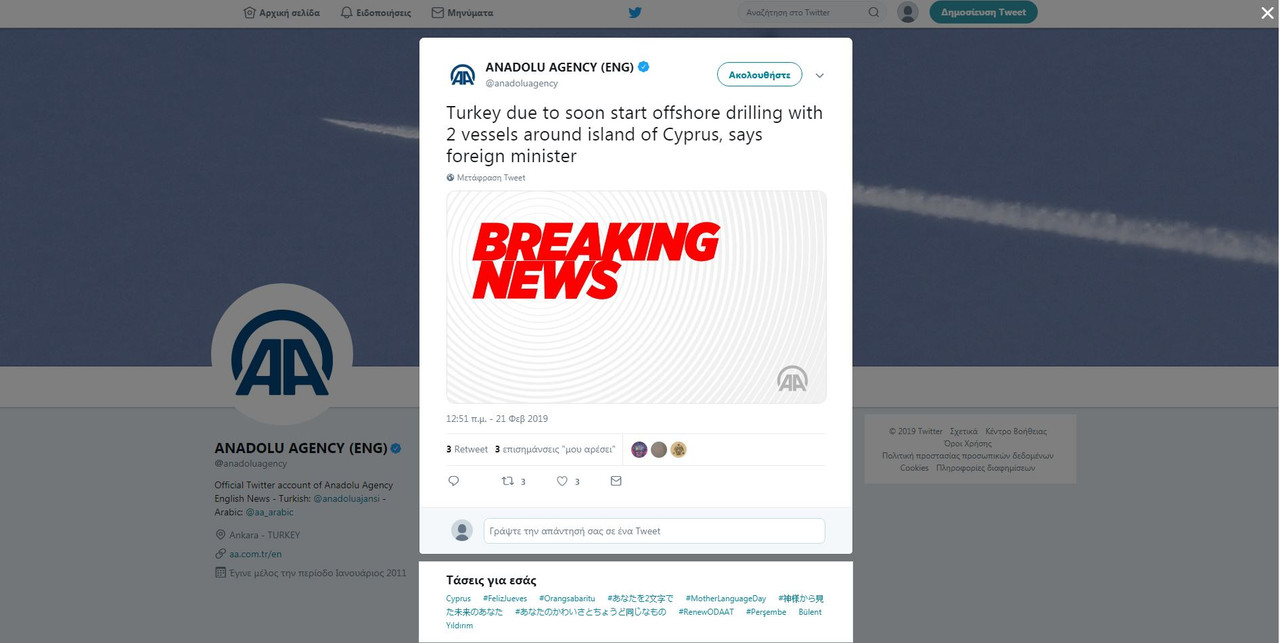The width and height of the screenshot is (1280, 643).
Task: Click the reply speech bubble icon
Action: (x=453, y=481)
